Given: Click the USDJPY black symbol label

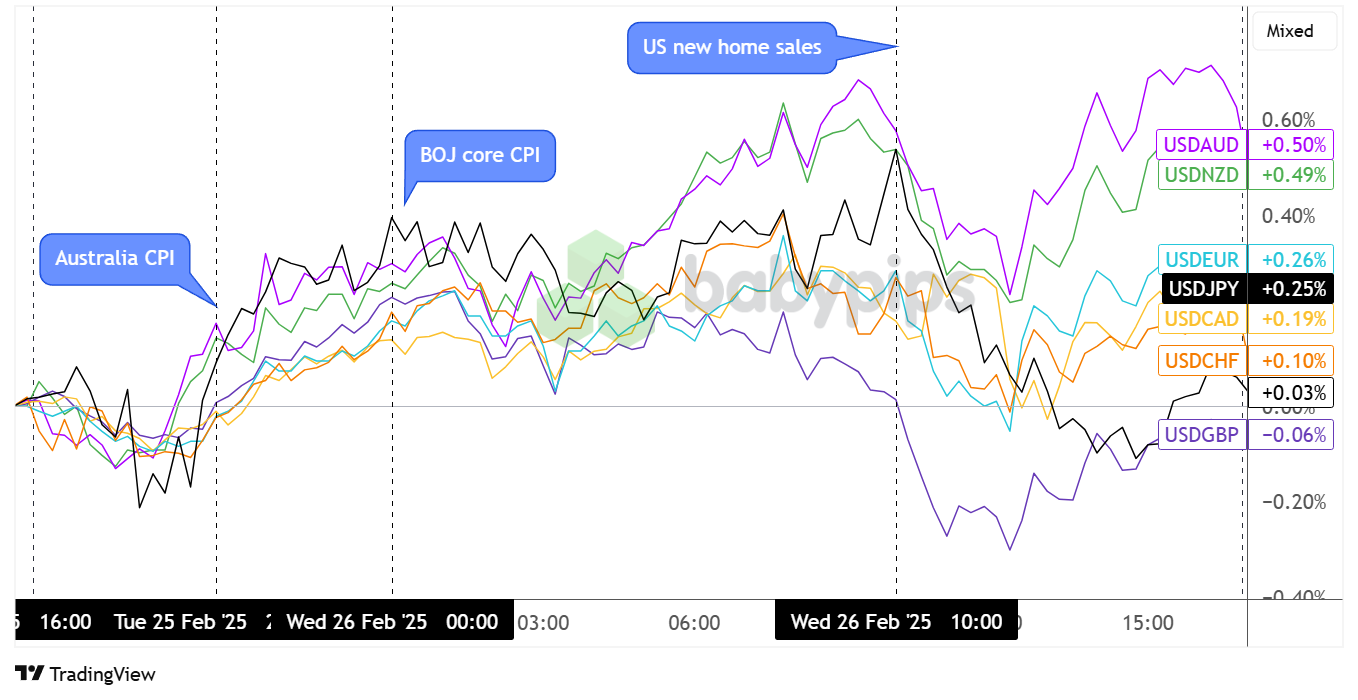Looking at the screenshot, I should coord(1202,289).
